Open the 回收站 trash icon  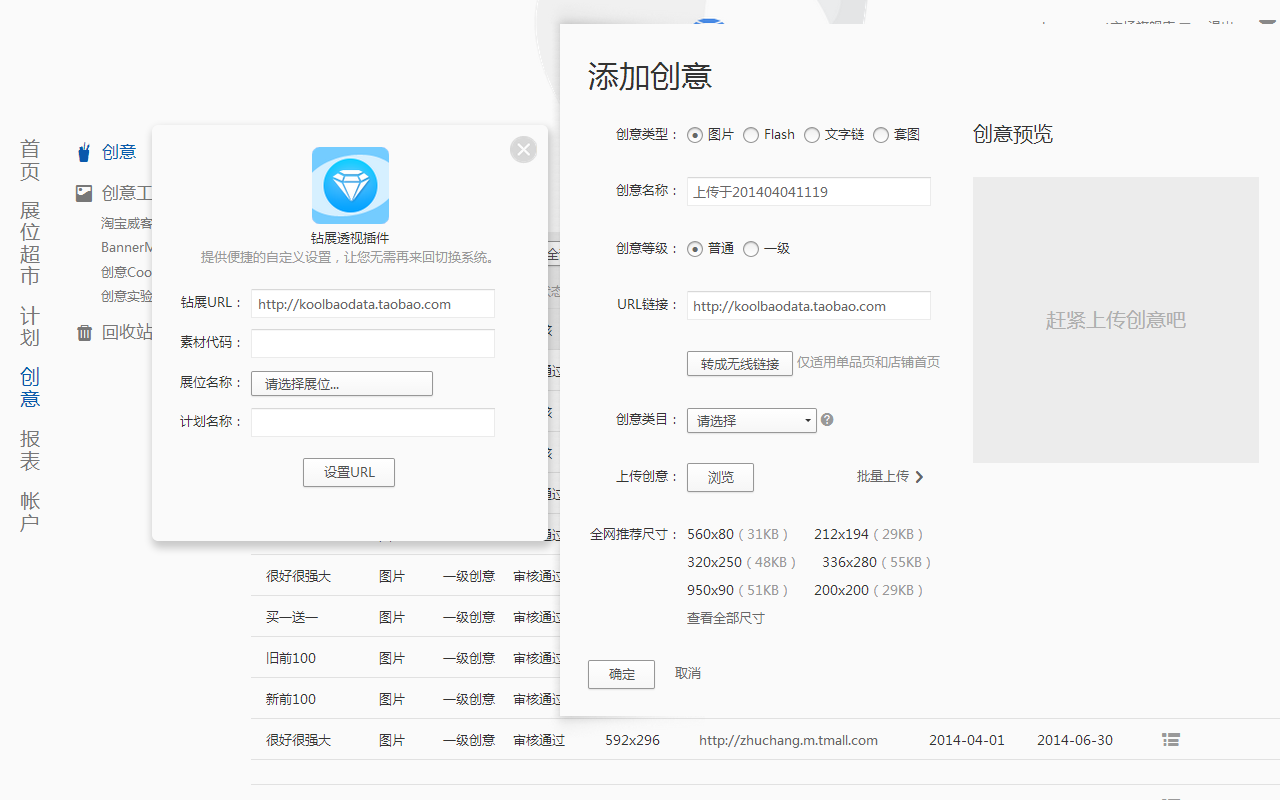[85, 332]
